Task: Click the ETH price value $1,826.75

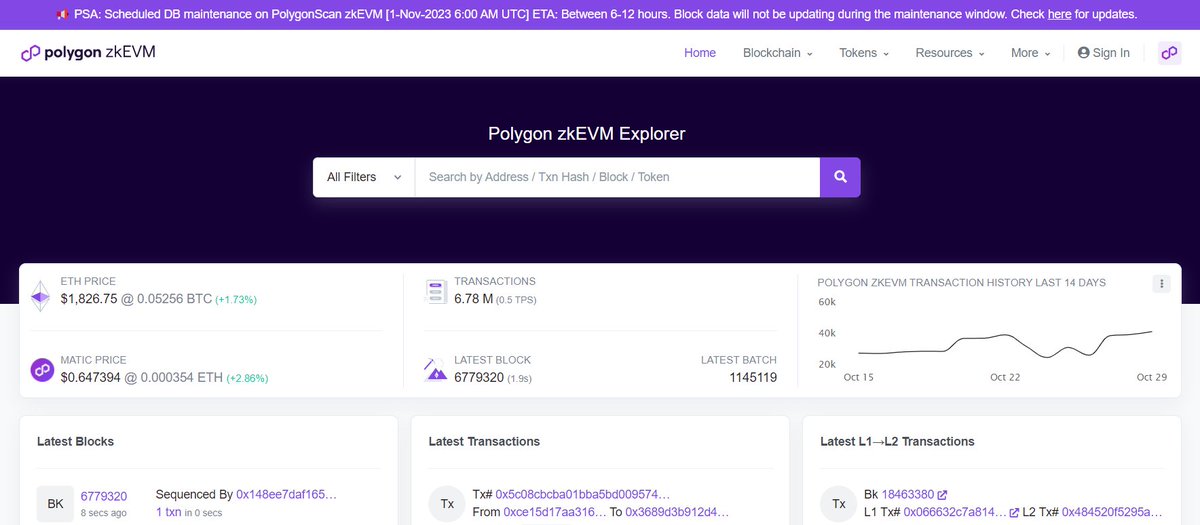Action: (89, 299)
